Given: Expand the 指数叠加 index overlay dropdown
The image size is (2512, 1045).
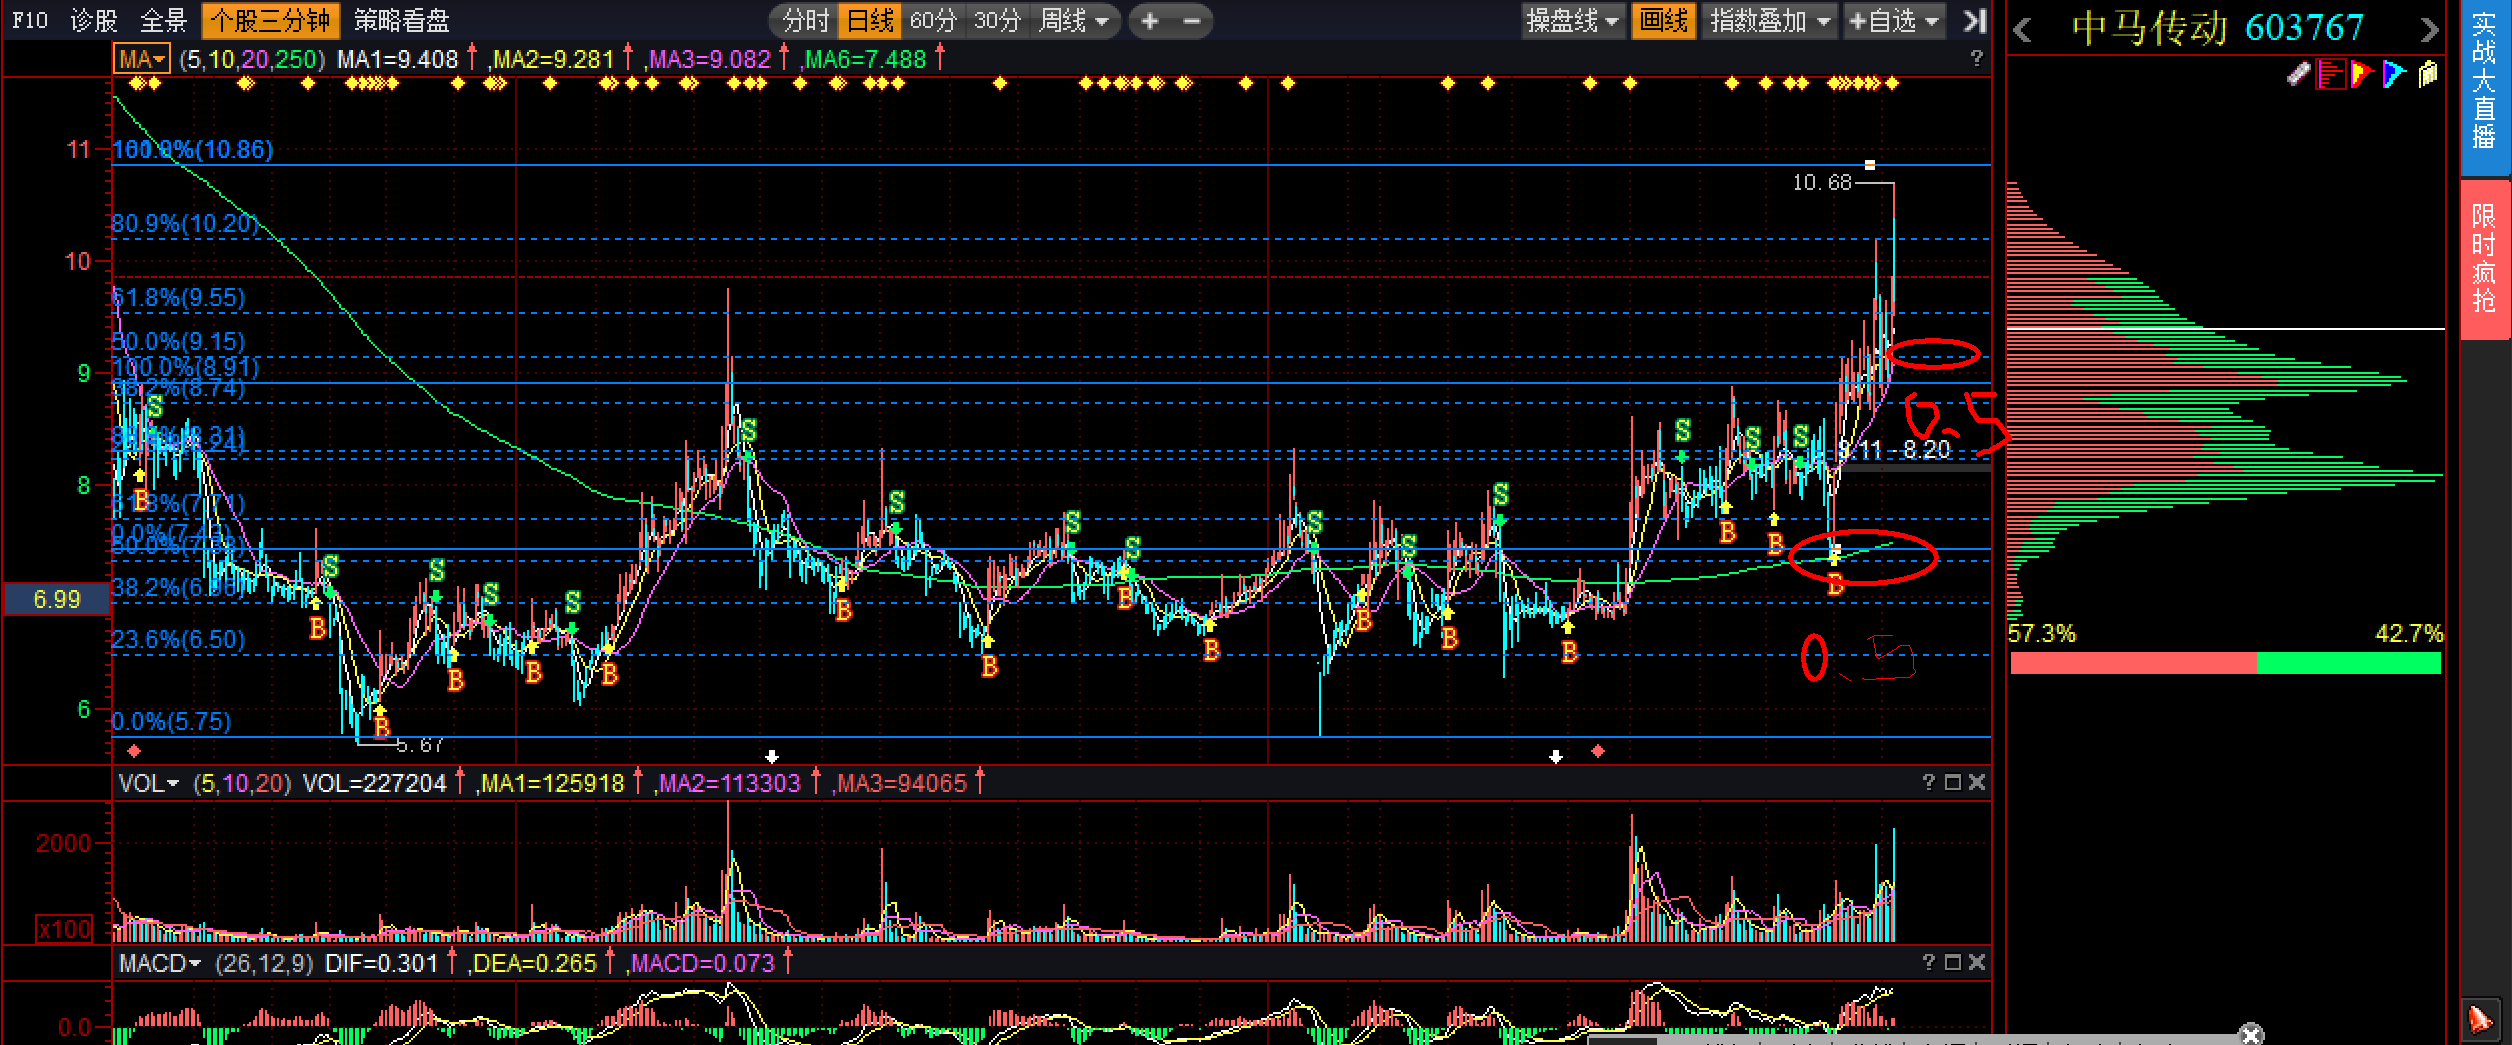Looking at the screenshot, I should (1770, 20).
